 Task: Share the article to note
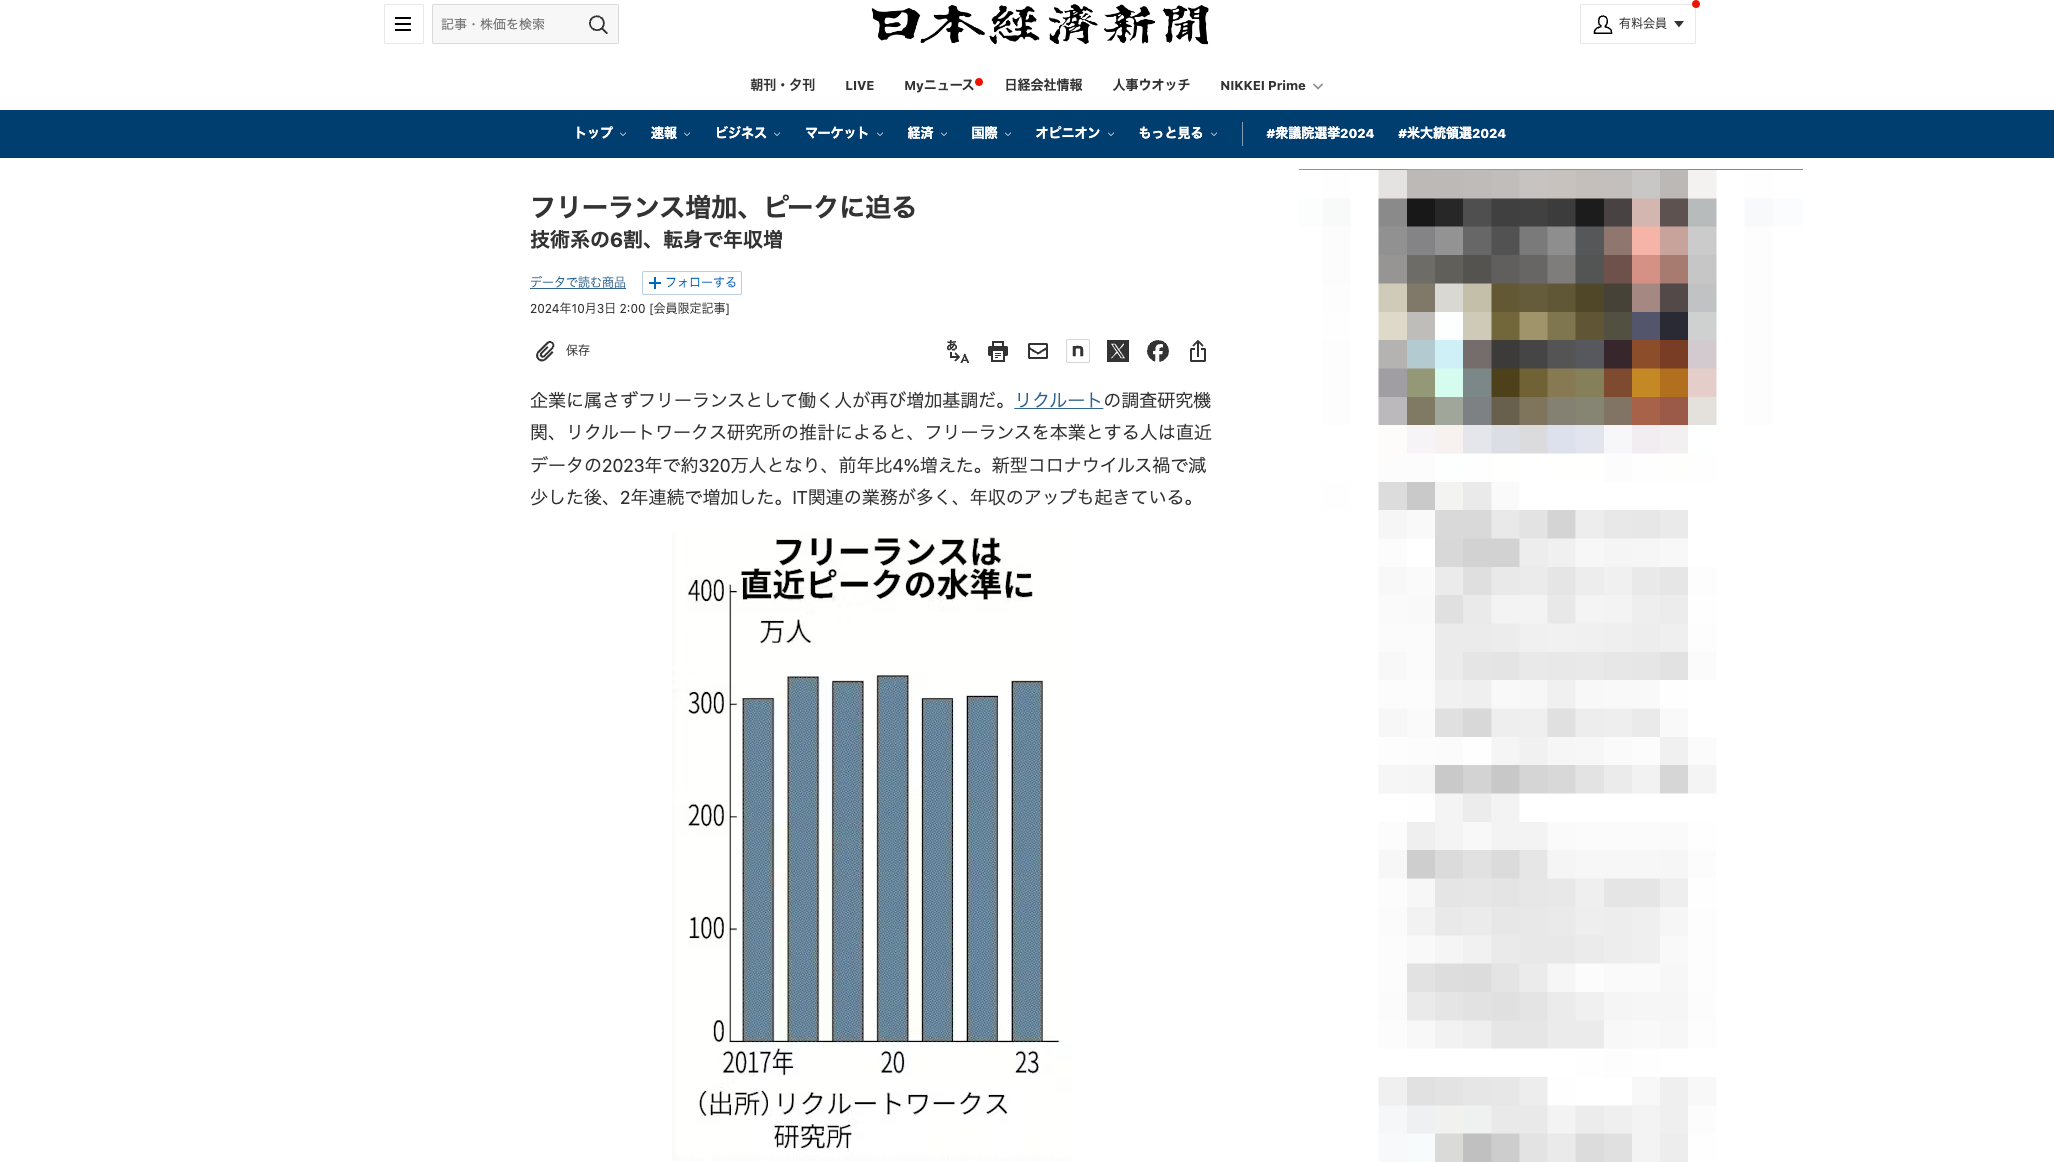1077,351
